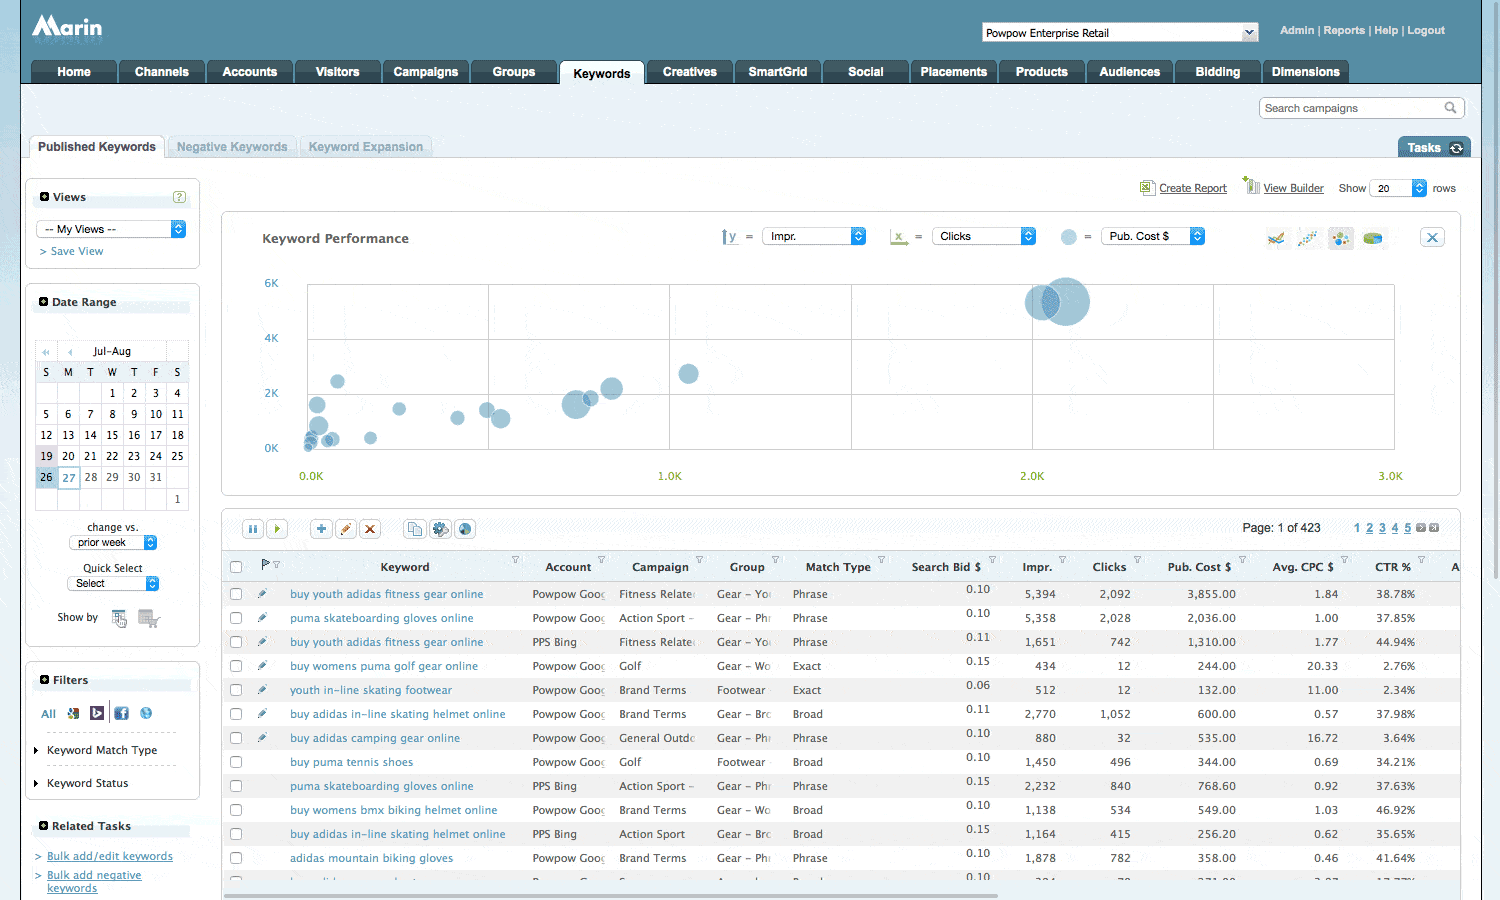Click the Create Report link
This screenshot has width=1500, height=900.
(x=1192, y=188)
